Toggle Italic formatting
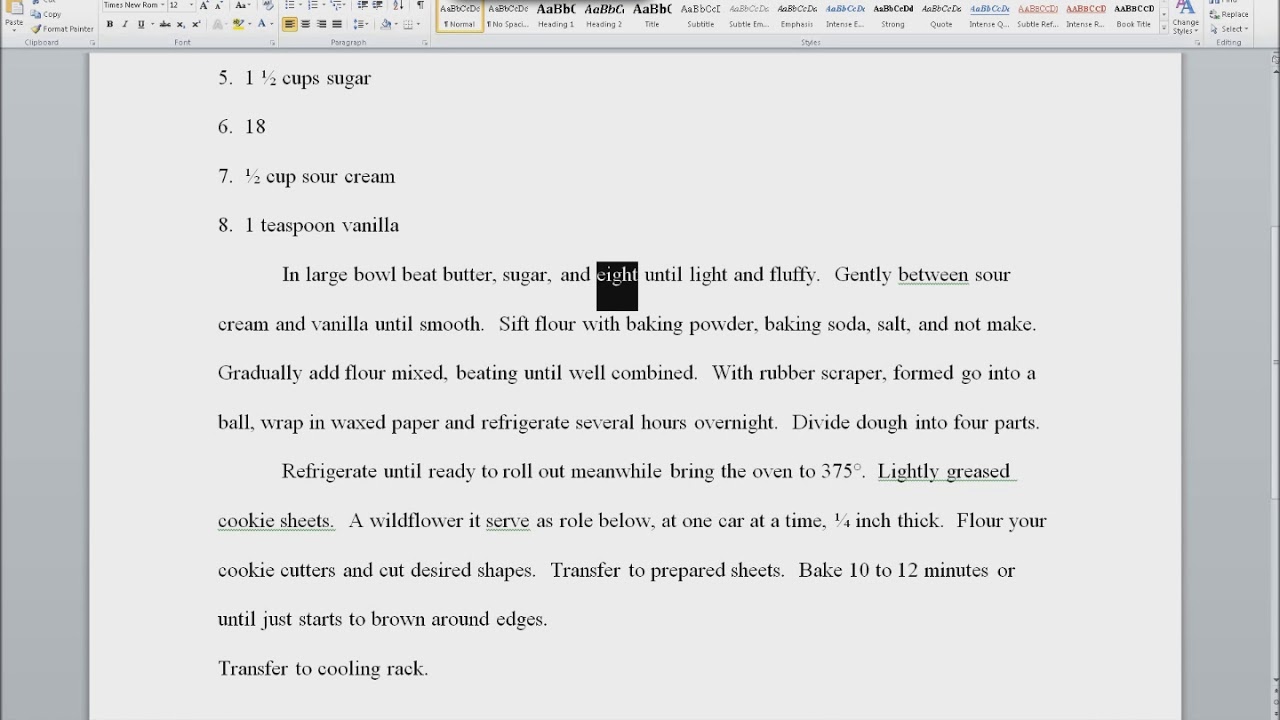This screenshot has width=1280, height=720. tap(125, 24)
